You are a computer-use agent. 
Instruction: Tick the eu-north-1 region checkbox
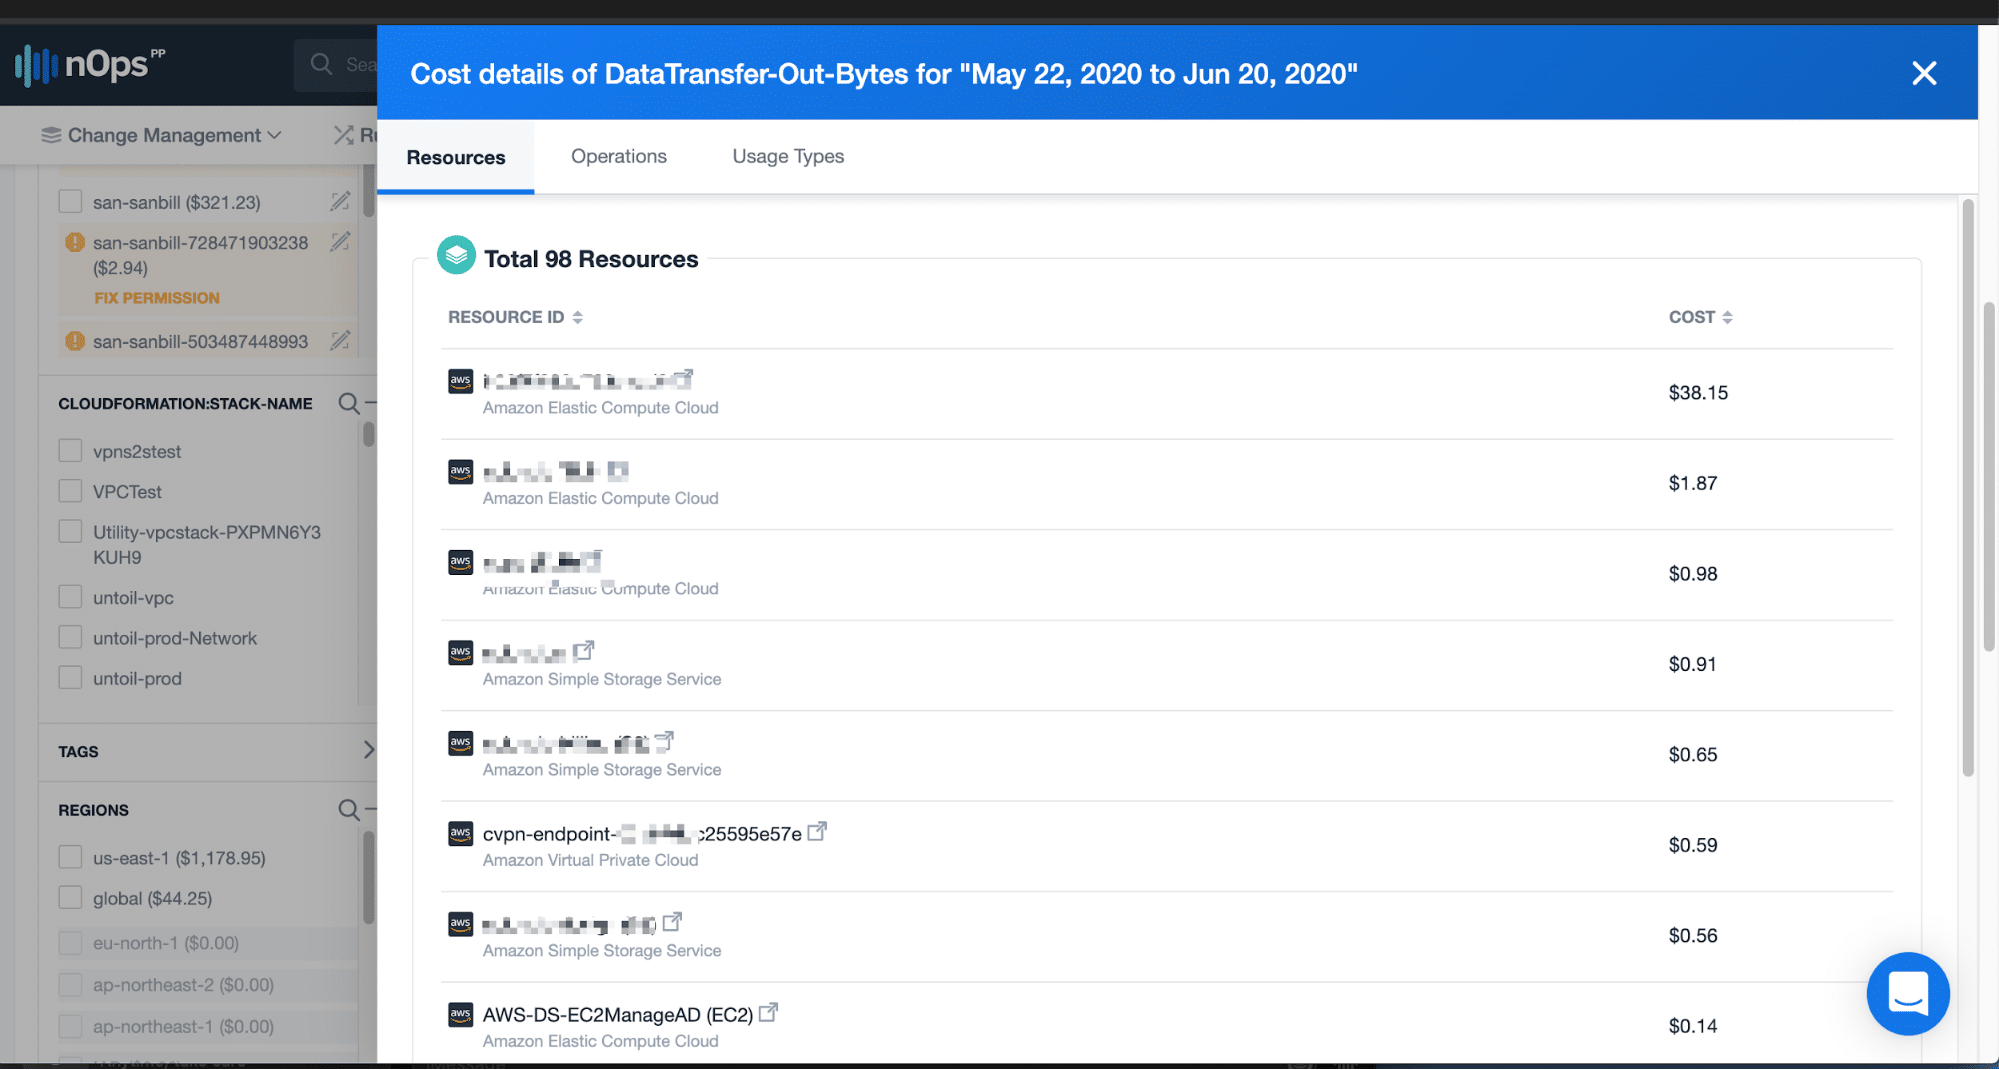[x=70, y=943]
